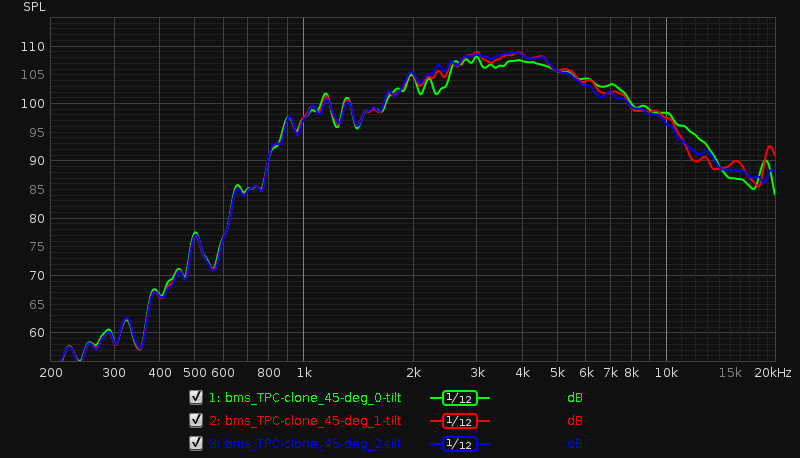Uncheck trace 3 bms_TPC-clone_45-deg_2-tilt checkbox
The width and height of the screenshot is (800, 458).
[196, 443]
